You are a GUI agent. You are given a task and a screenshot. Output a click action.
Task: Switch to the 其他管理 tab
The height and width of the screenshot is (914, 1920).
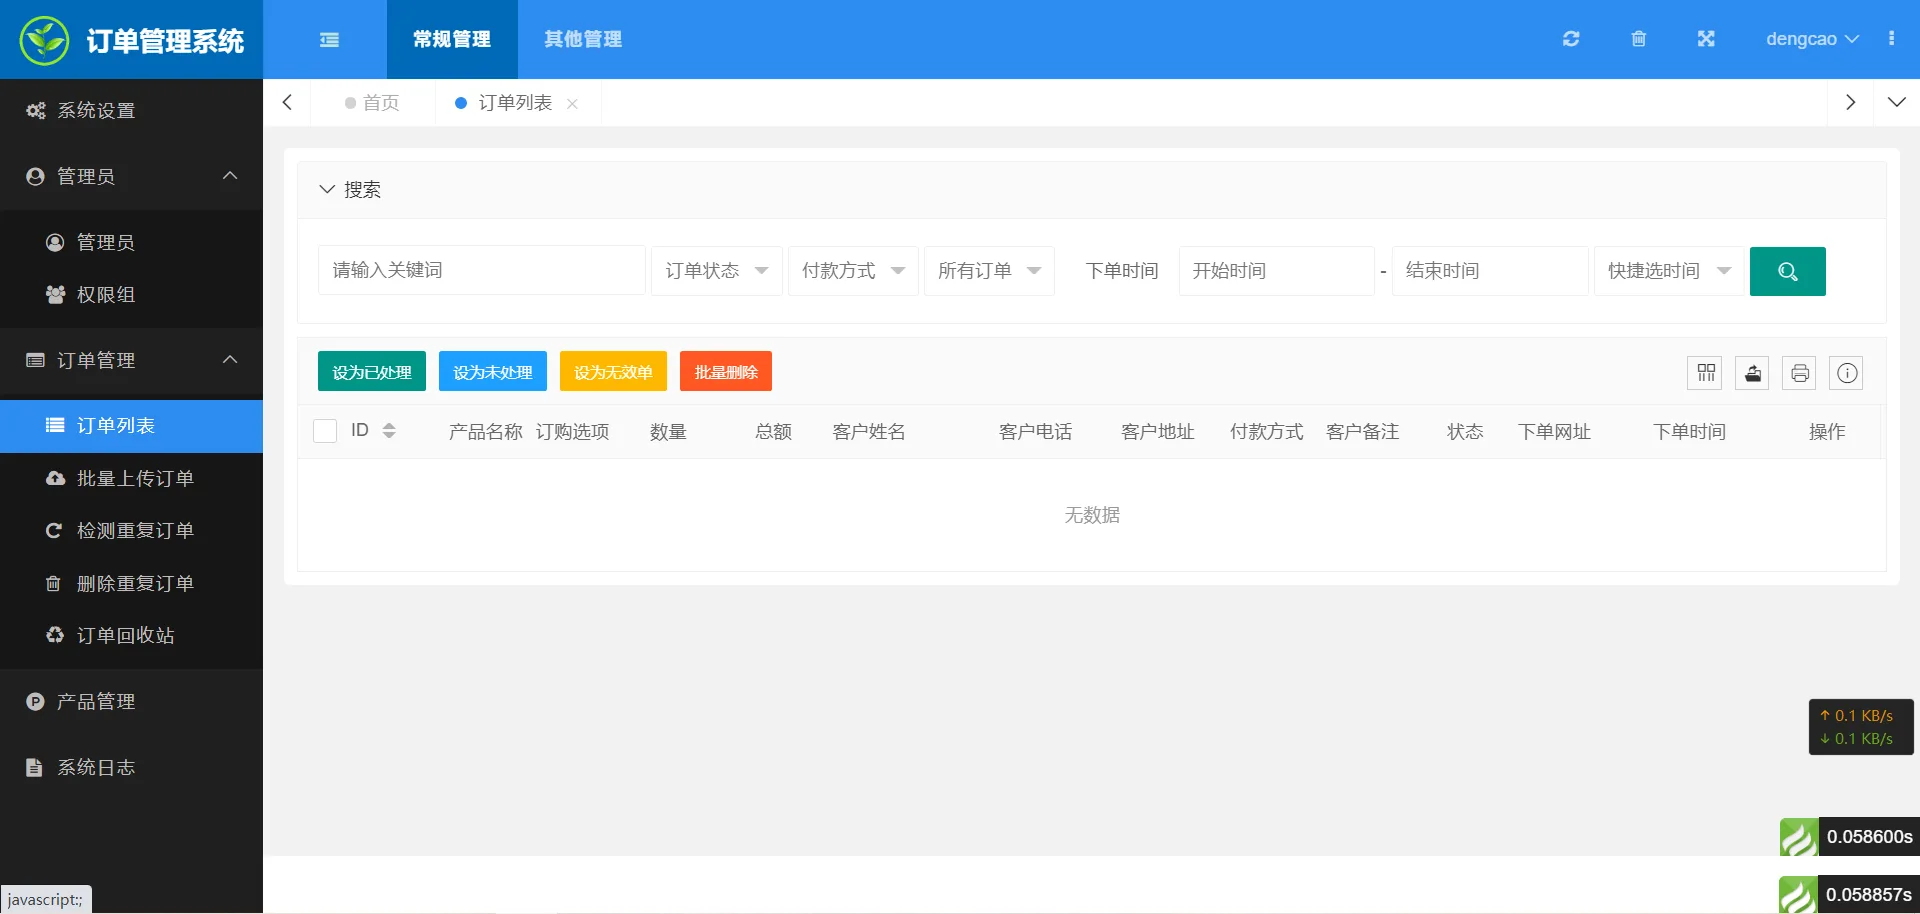(583, 39)
